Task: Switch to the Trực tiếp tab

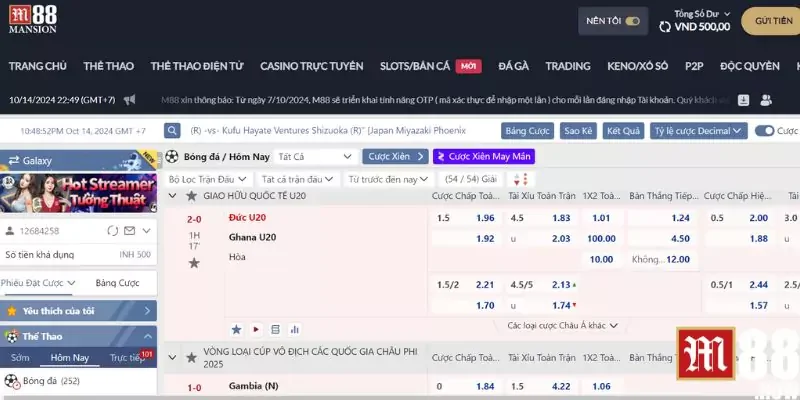Action: click(128, 357)
